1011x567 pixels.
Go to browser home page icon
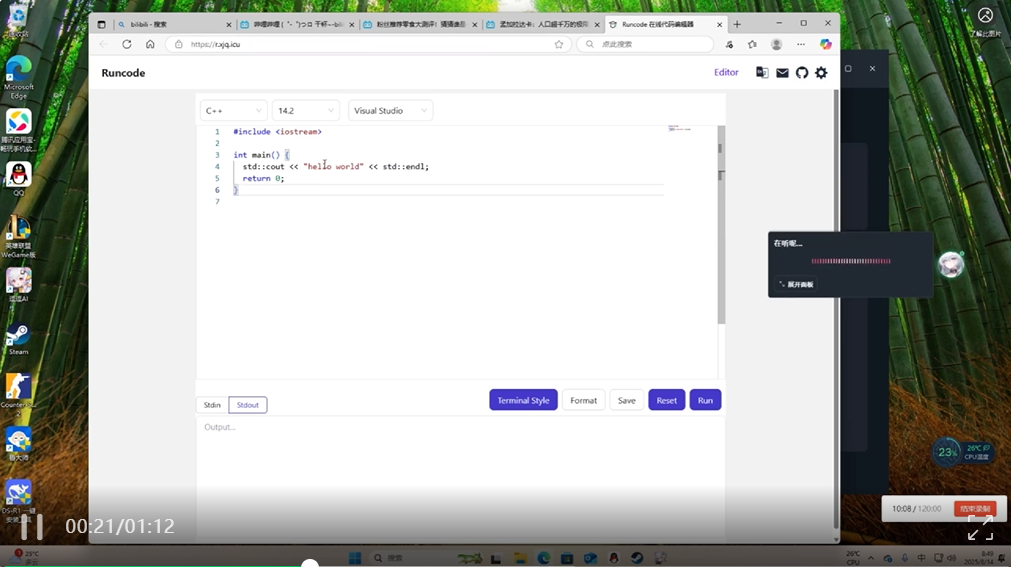click(x=150, y=45)
